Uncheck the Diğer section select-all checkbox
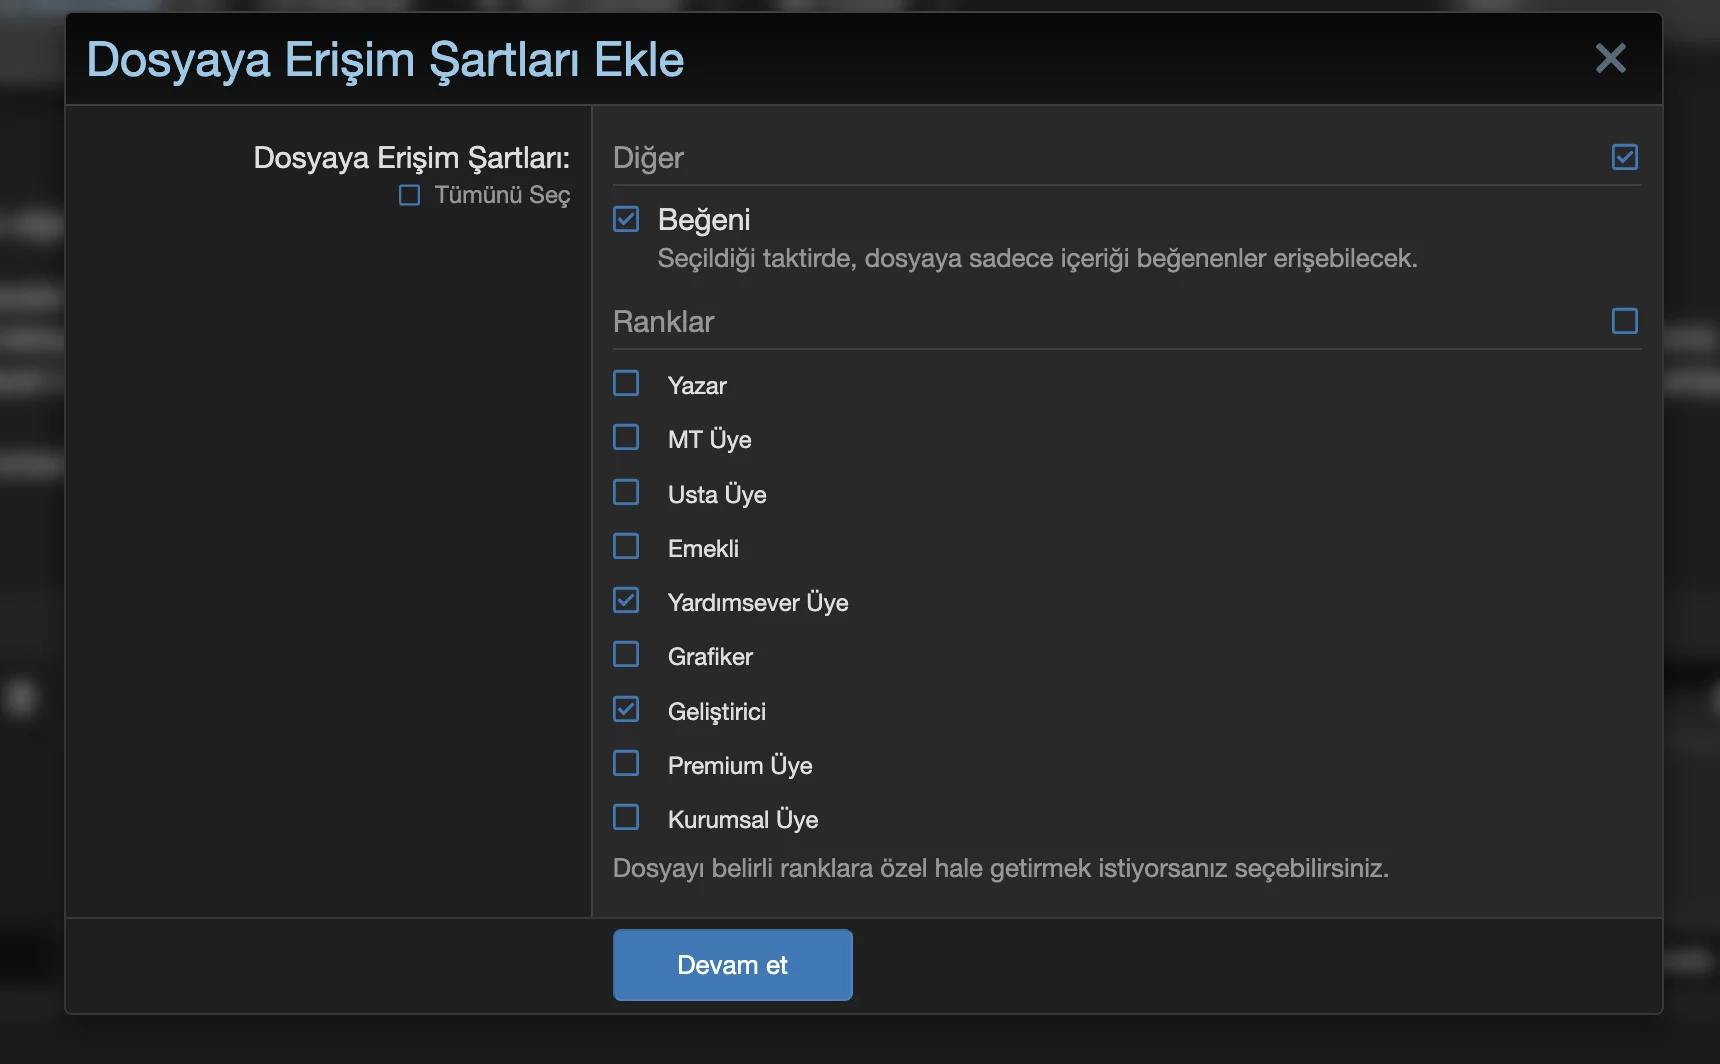The width and height of the screenshot is (1720, 1064). pyautogui.click(x=1625, y=157)
